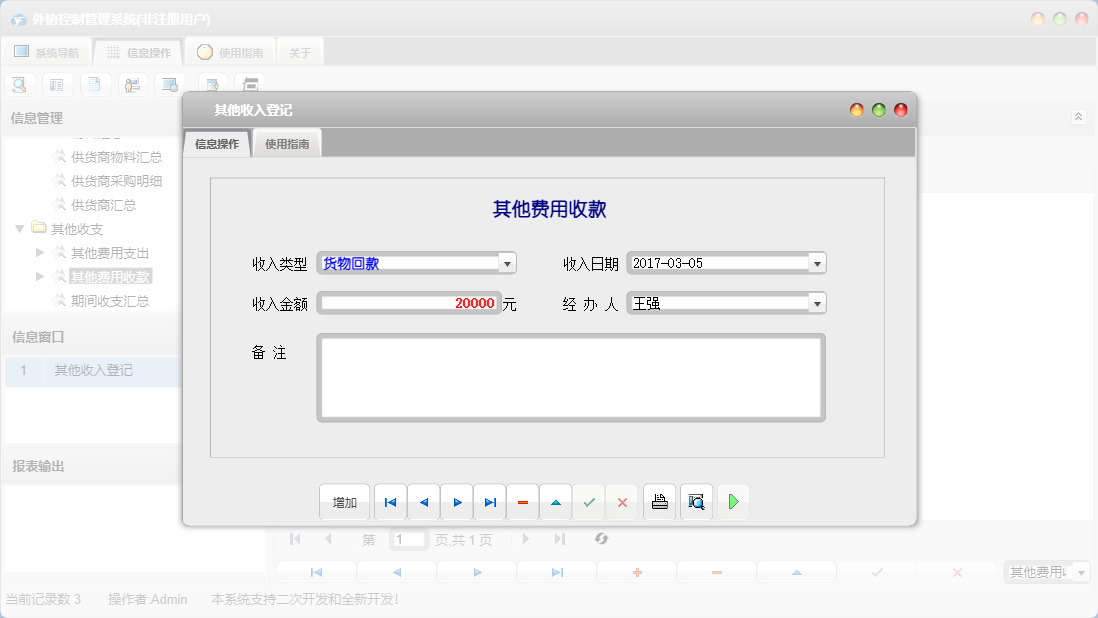The image size is (1098, 618).
Task: Jump to the first record in the dialog
Action: (390, 502)
